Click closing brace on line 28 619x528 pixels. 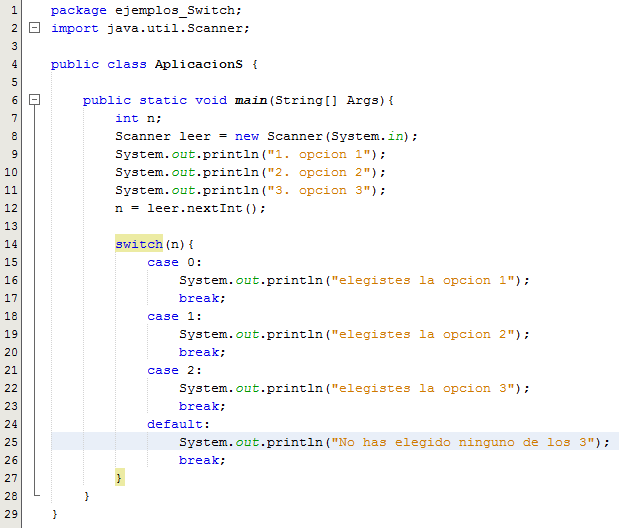click(x=87, y=496)
